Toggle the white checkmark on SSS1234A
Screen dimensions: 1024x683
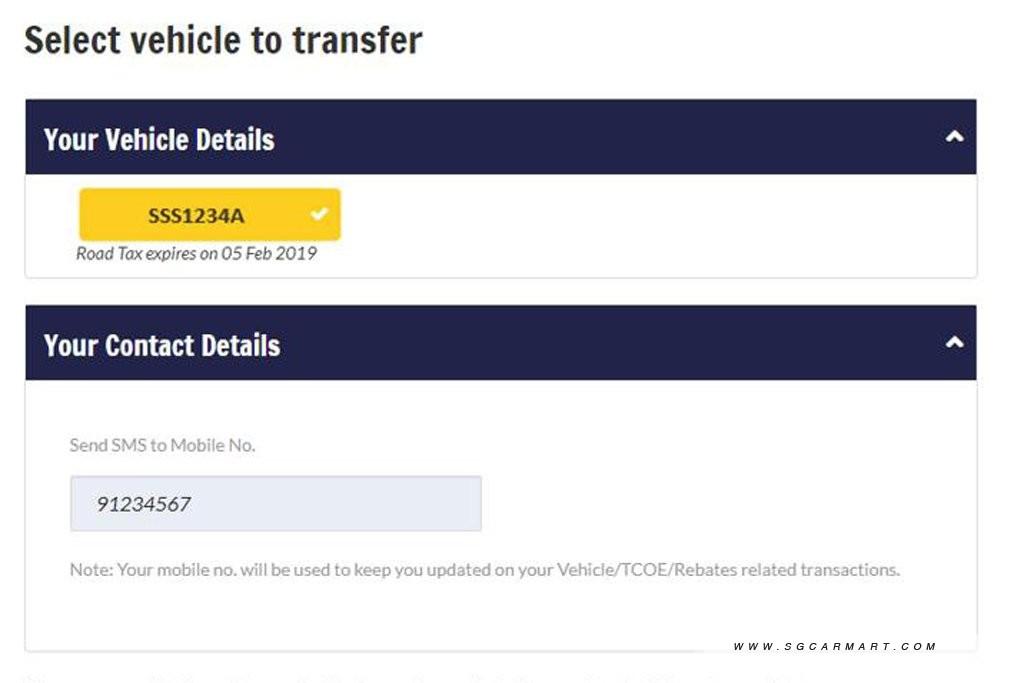click(319, 214)
